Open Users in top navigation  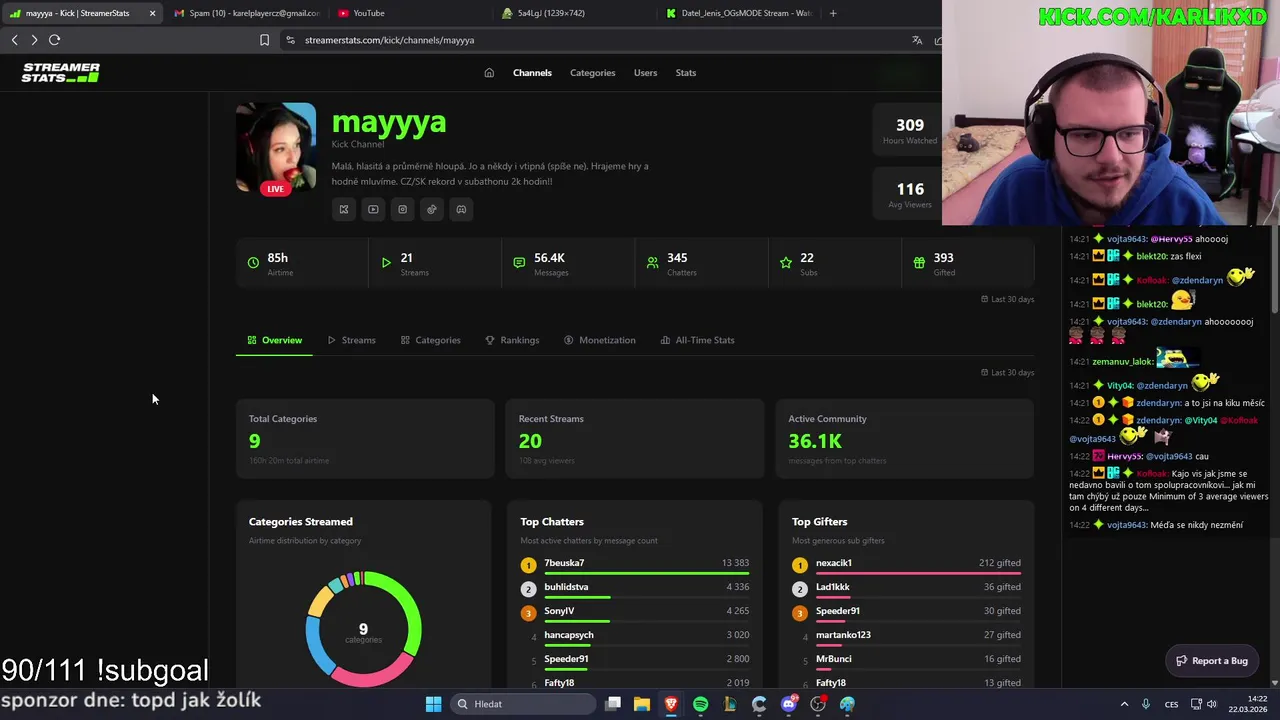tap(645, 73)
